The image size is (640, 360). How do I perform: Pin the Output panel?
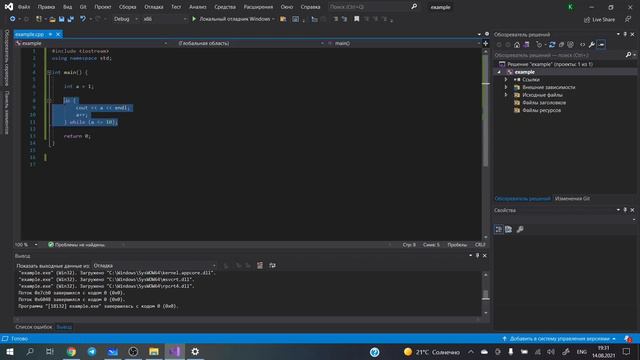tap(477, 256)
